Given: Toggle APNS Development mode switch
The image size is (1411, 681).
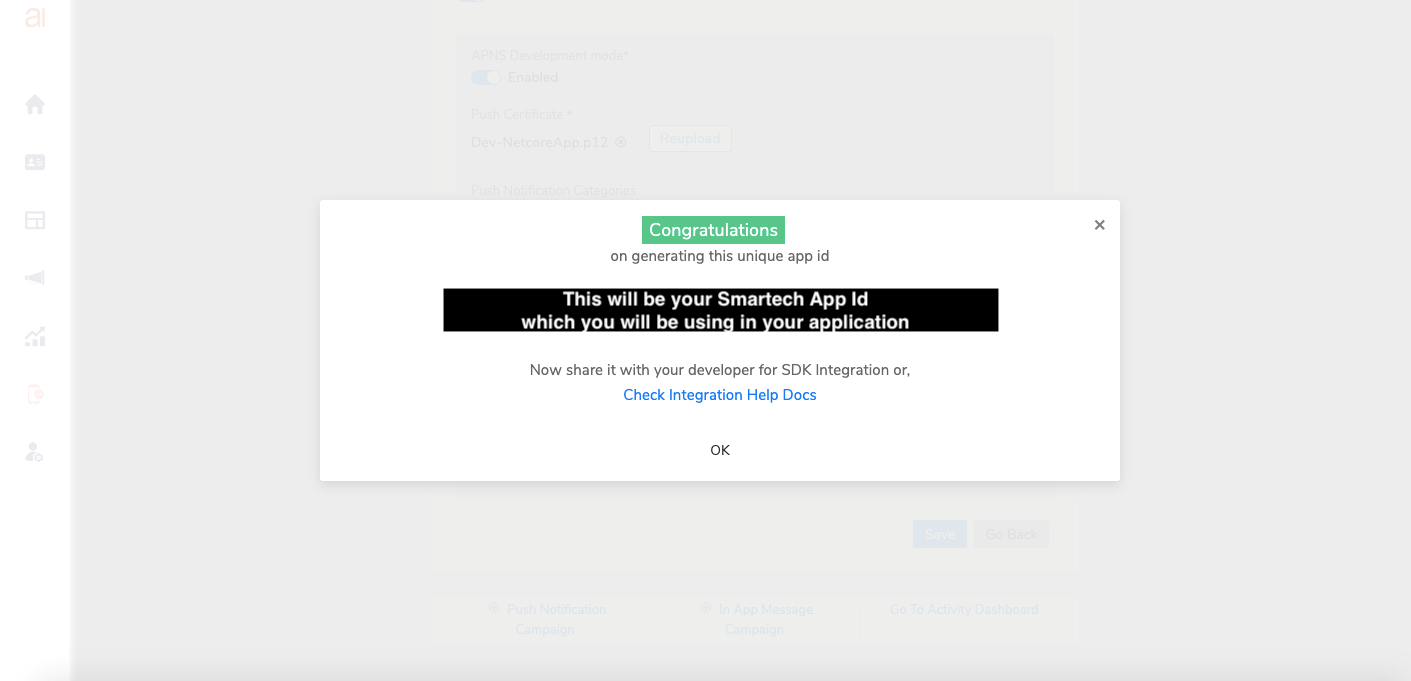Looking at the screenshot, I should click(x=486, y=77).
